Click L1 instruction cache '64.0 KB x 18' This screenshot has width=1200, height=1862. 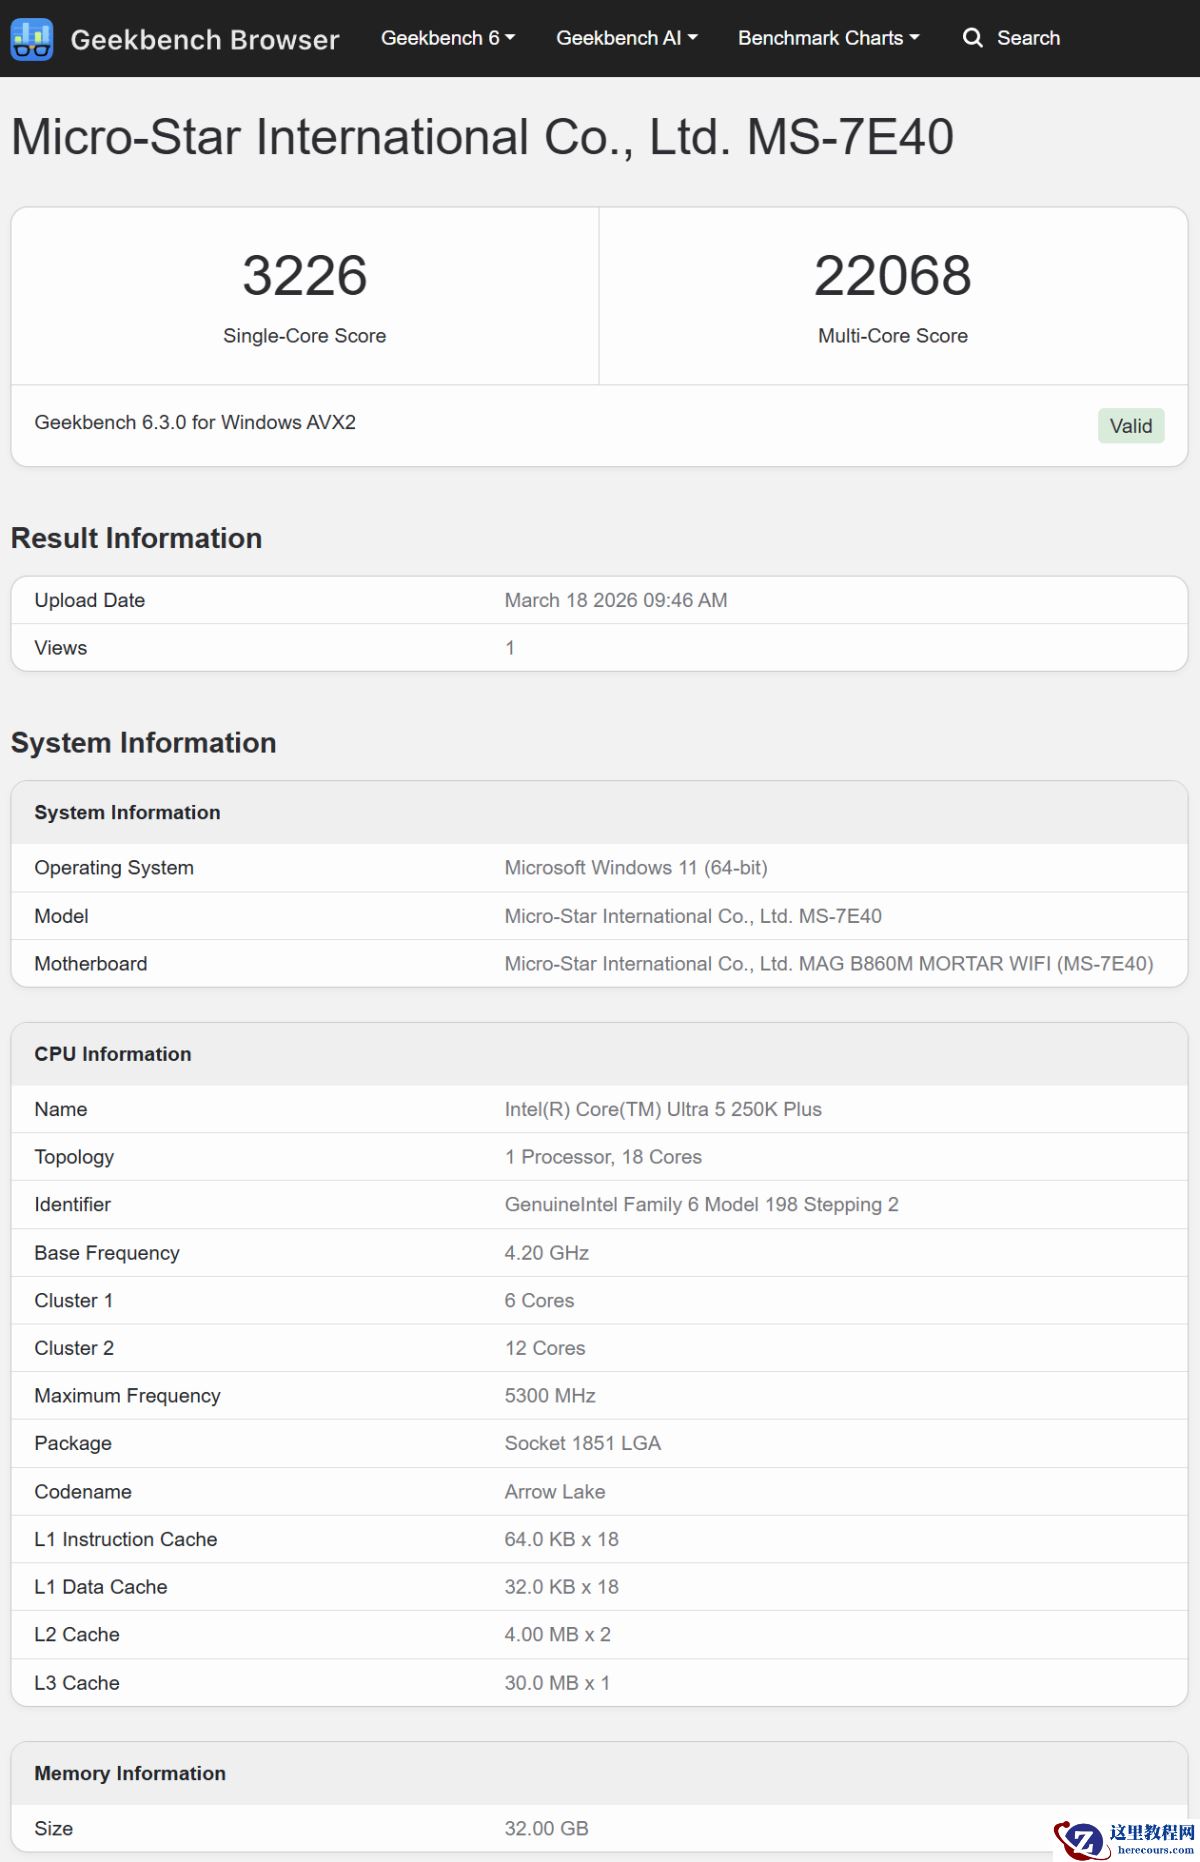(562, 1539)
